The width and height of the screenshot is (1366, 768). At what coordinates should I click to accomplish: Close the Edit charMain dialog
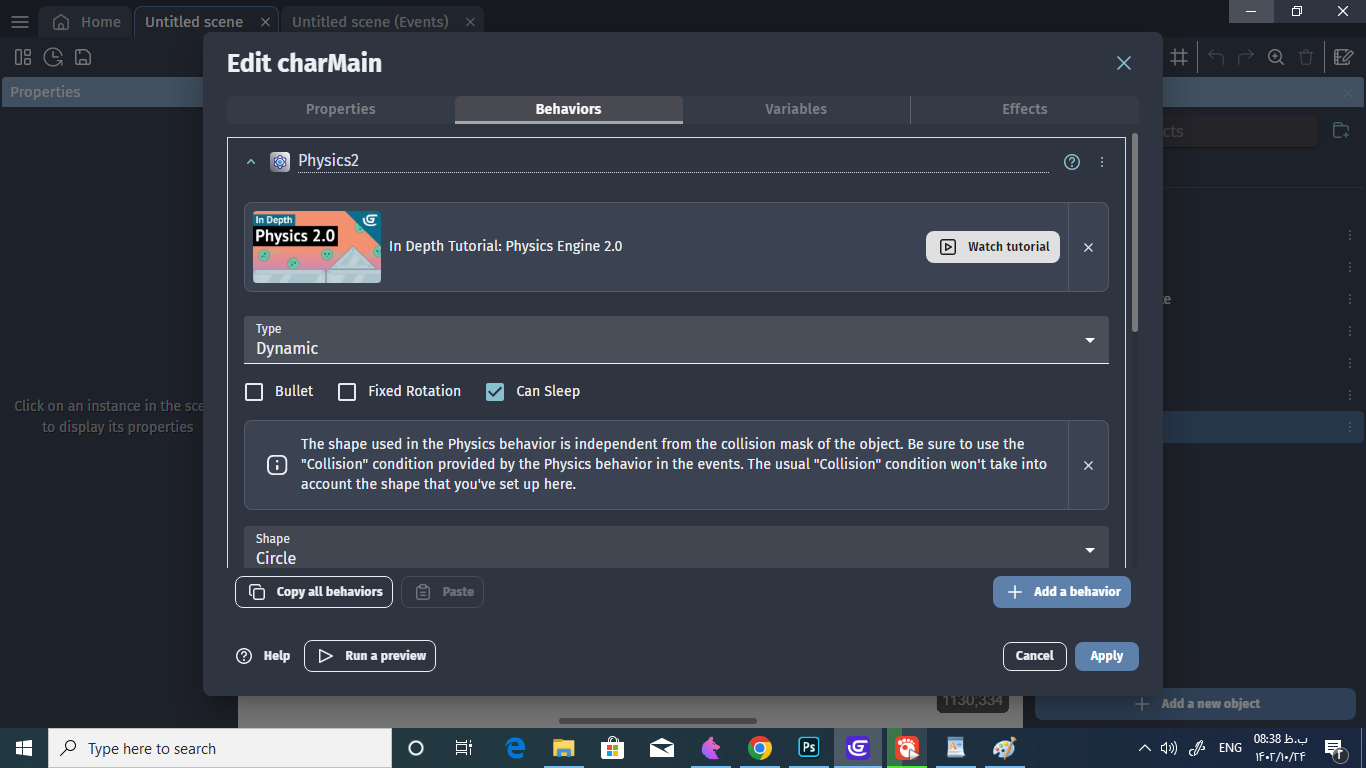[x=1124, y=63]
